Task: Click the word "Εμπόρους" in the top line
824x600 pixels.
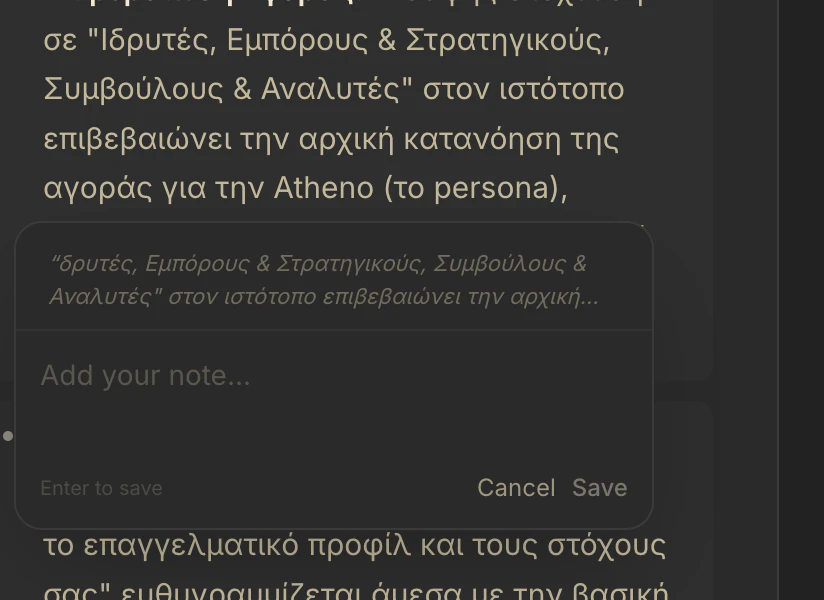Action: click(297, 40)
